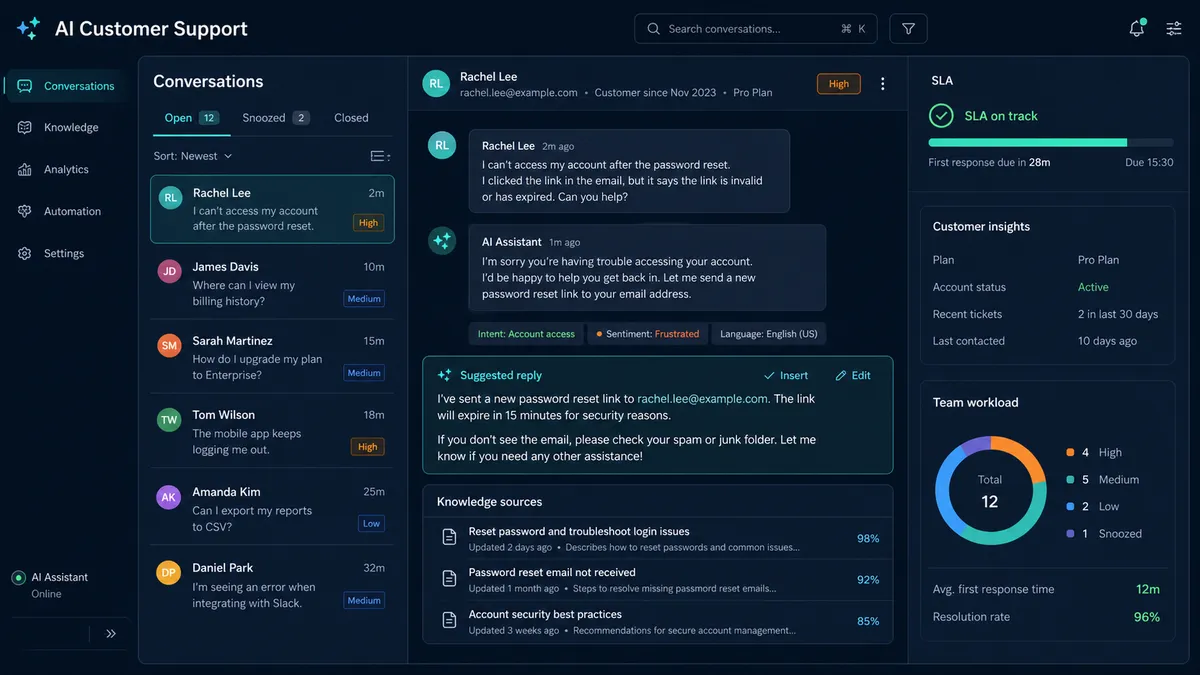Click the SLA progress bar

point(1051,143)
